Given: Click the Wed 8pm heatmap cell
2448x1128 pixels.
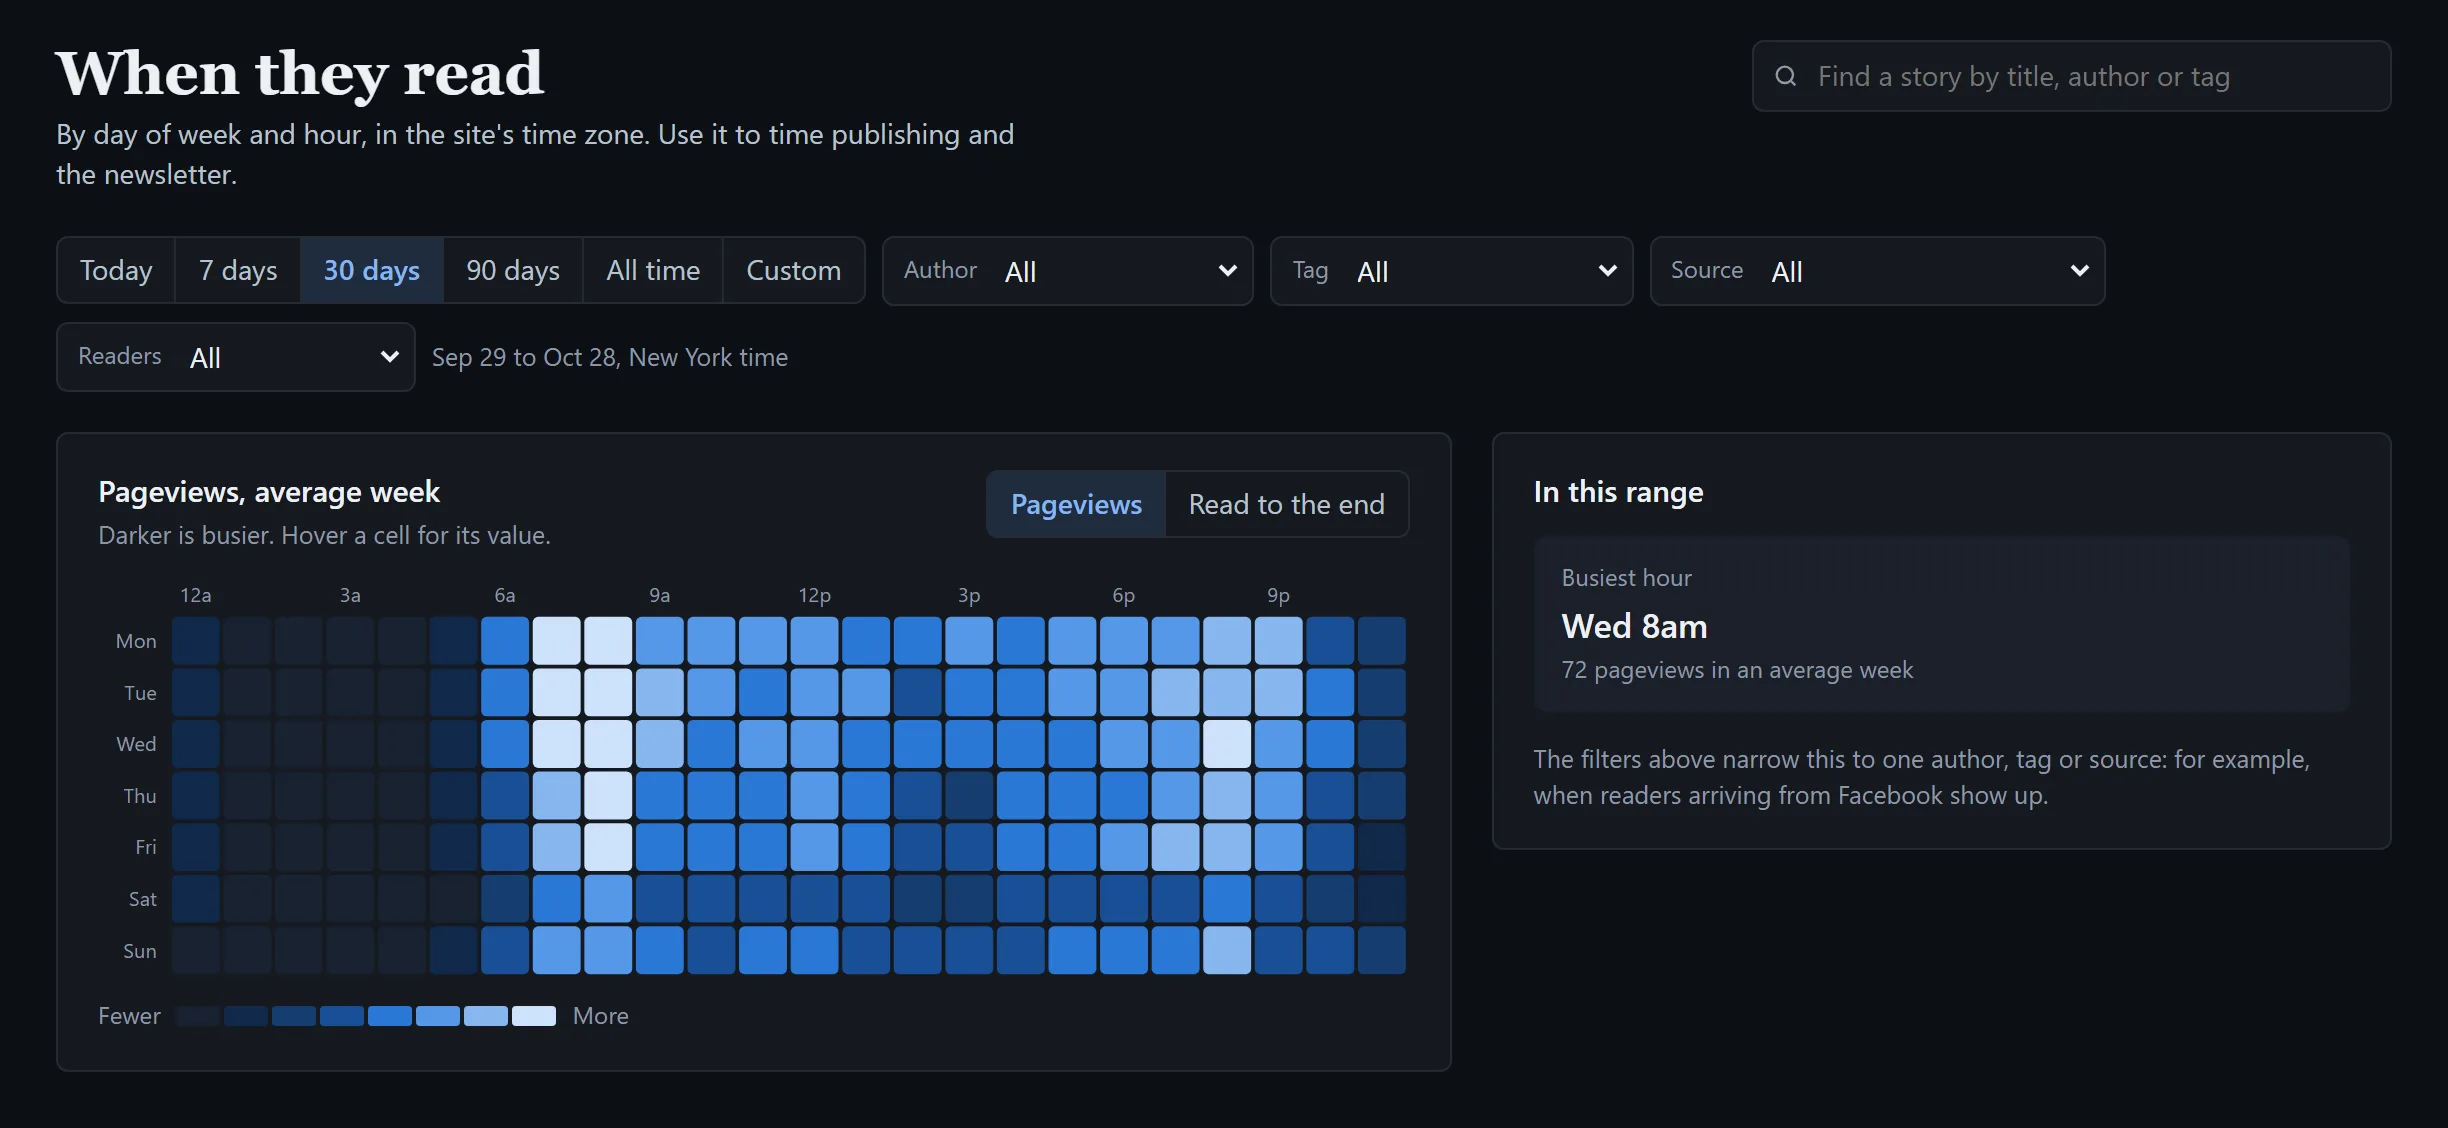Looking at the screenshot, I should 1227,744.
